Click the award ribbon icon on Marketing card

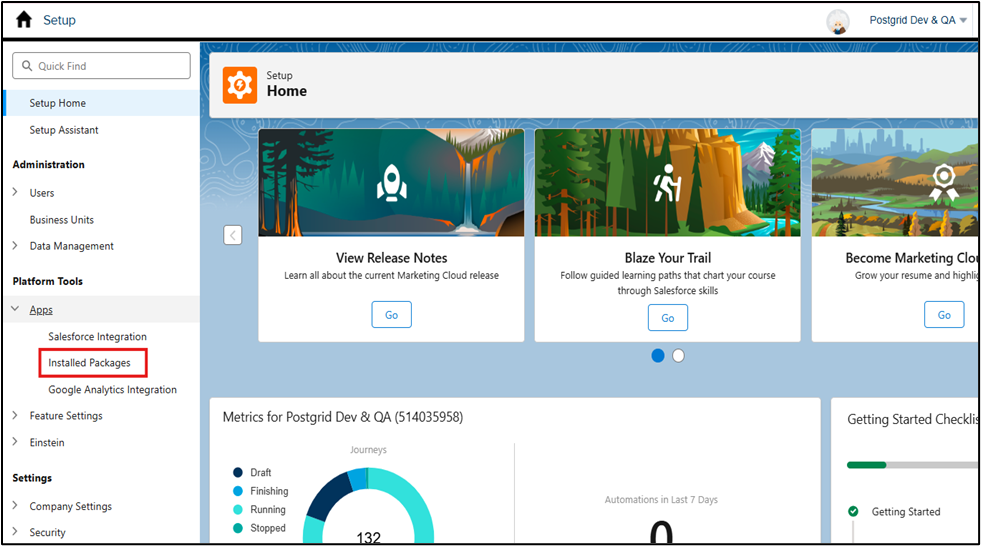[x=943, y=183]
